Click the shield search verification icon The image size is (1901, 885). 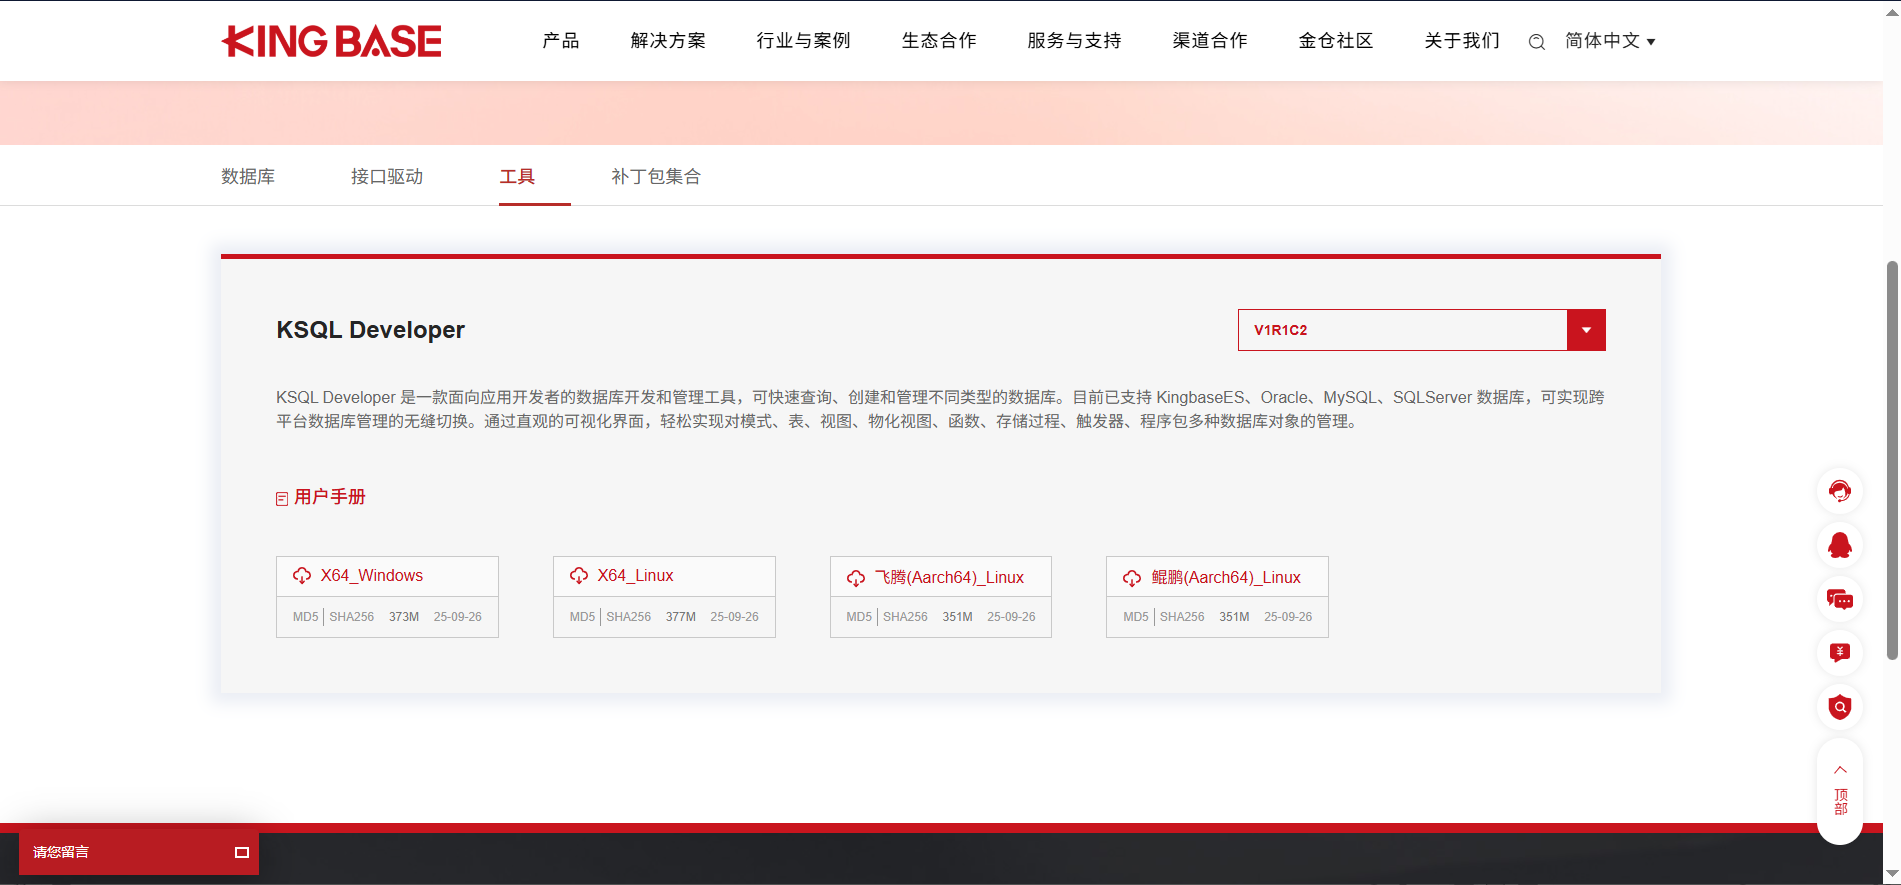[1839, 707]
